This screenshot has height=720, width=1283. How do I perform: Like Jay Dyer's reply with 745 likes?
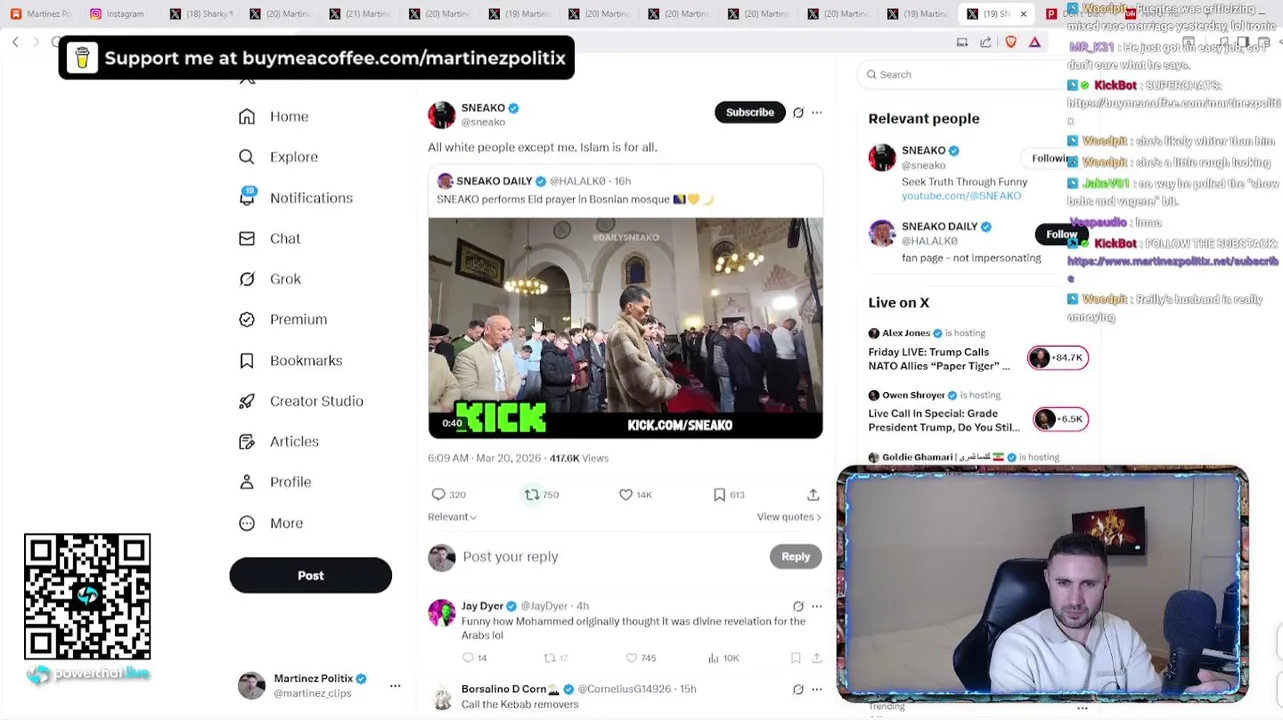(631, 658)
